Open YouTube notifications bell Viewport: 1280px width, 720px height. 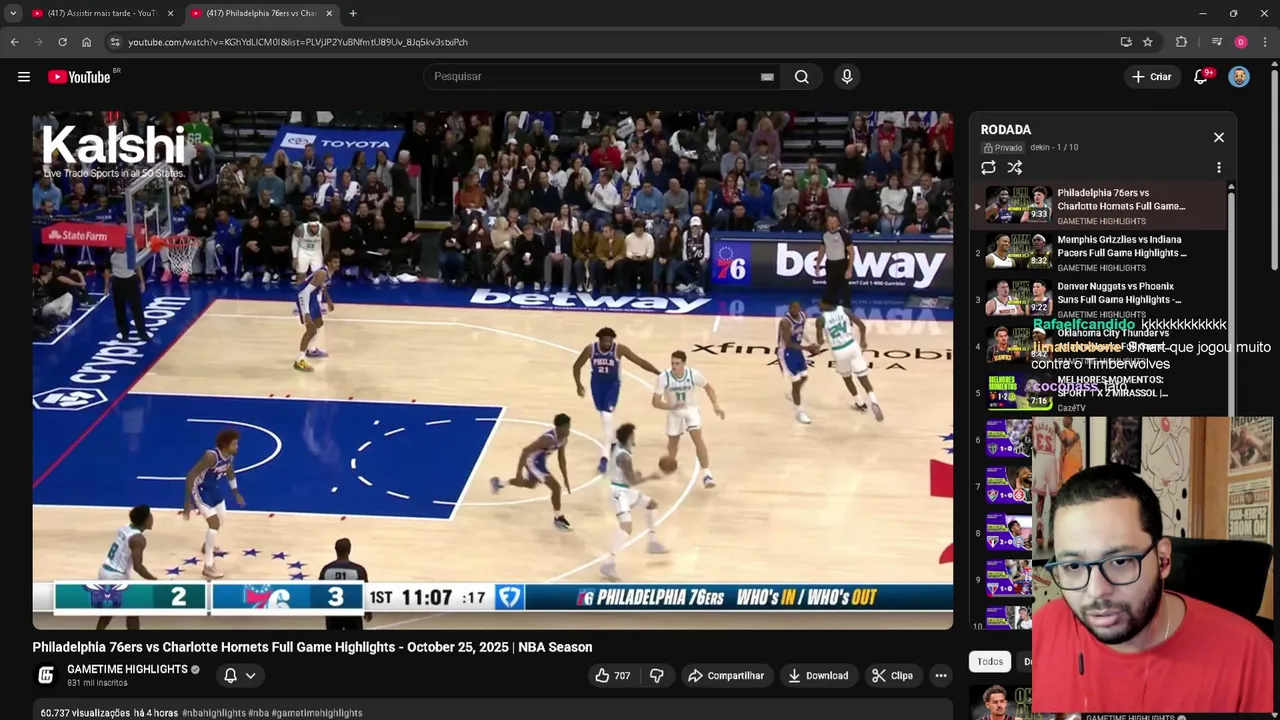1201,77
